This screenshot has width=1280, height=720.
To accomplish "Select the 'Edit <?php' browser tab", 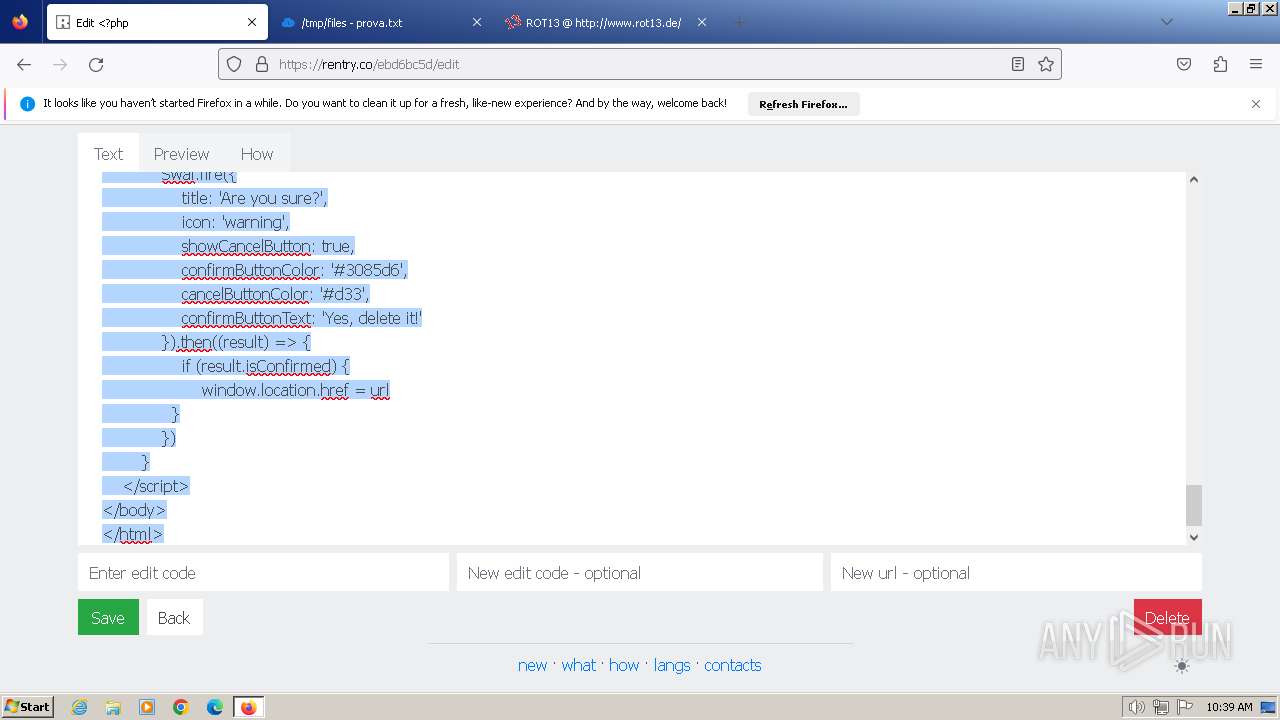I will pyautogui.click(x=155, y=22).
